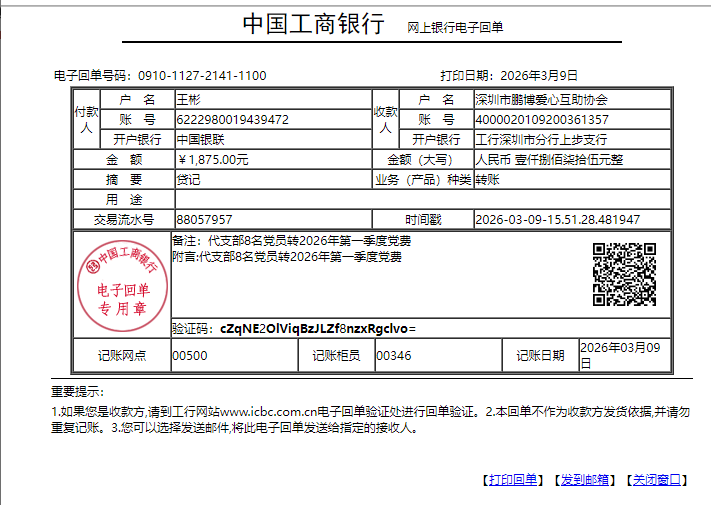Select receipt number 0910-1127-2141-1100
Viewport: 711px width, 505px height.
click(202, 76)
